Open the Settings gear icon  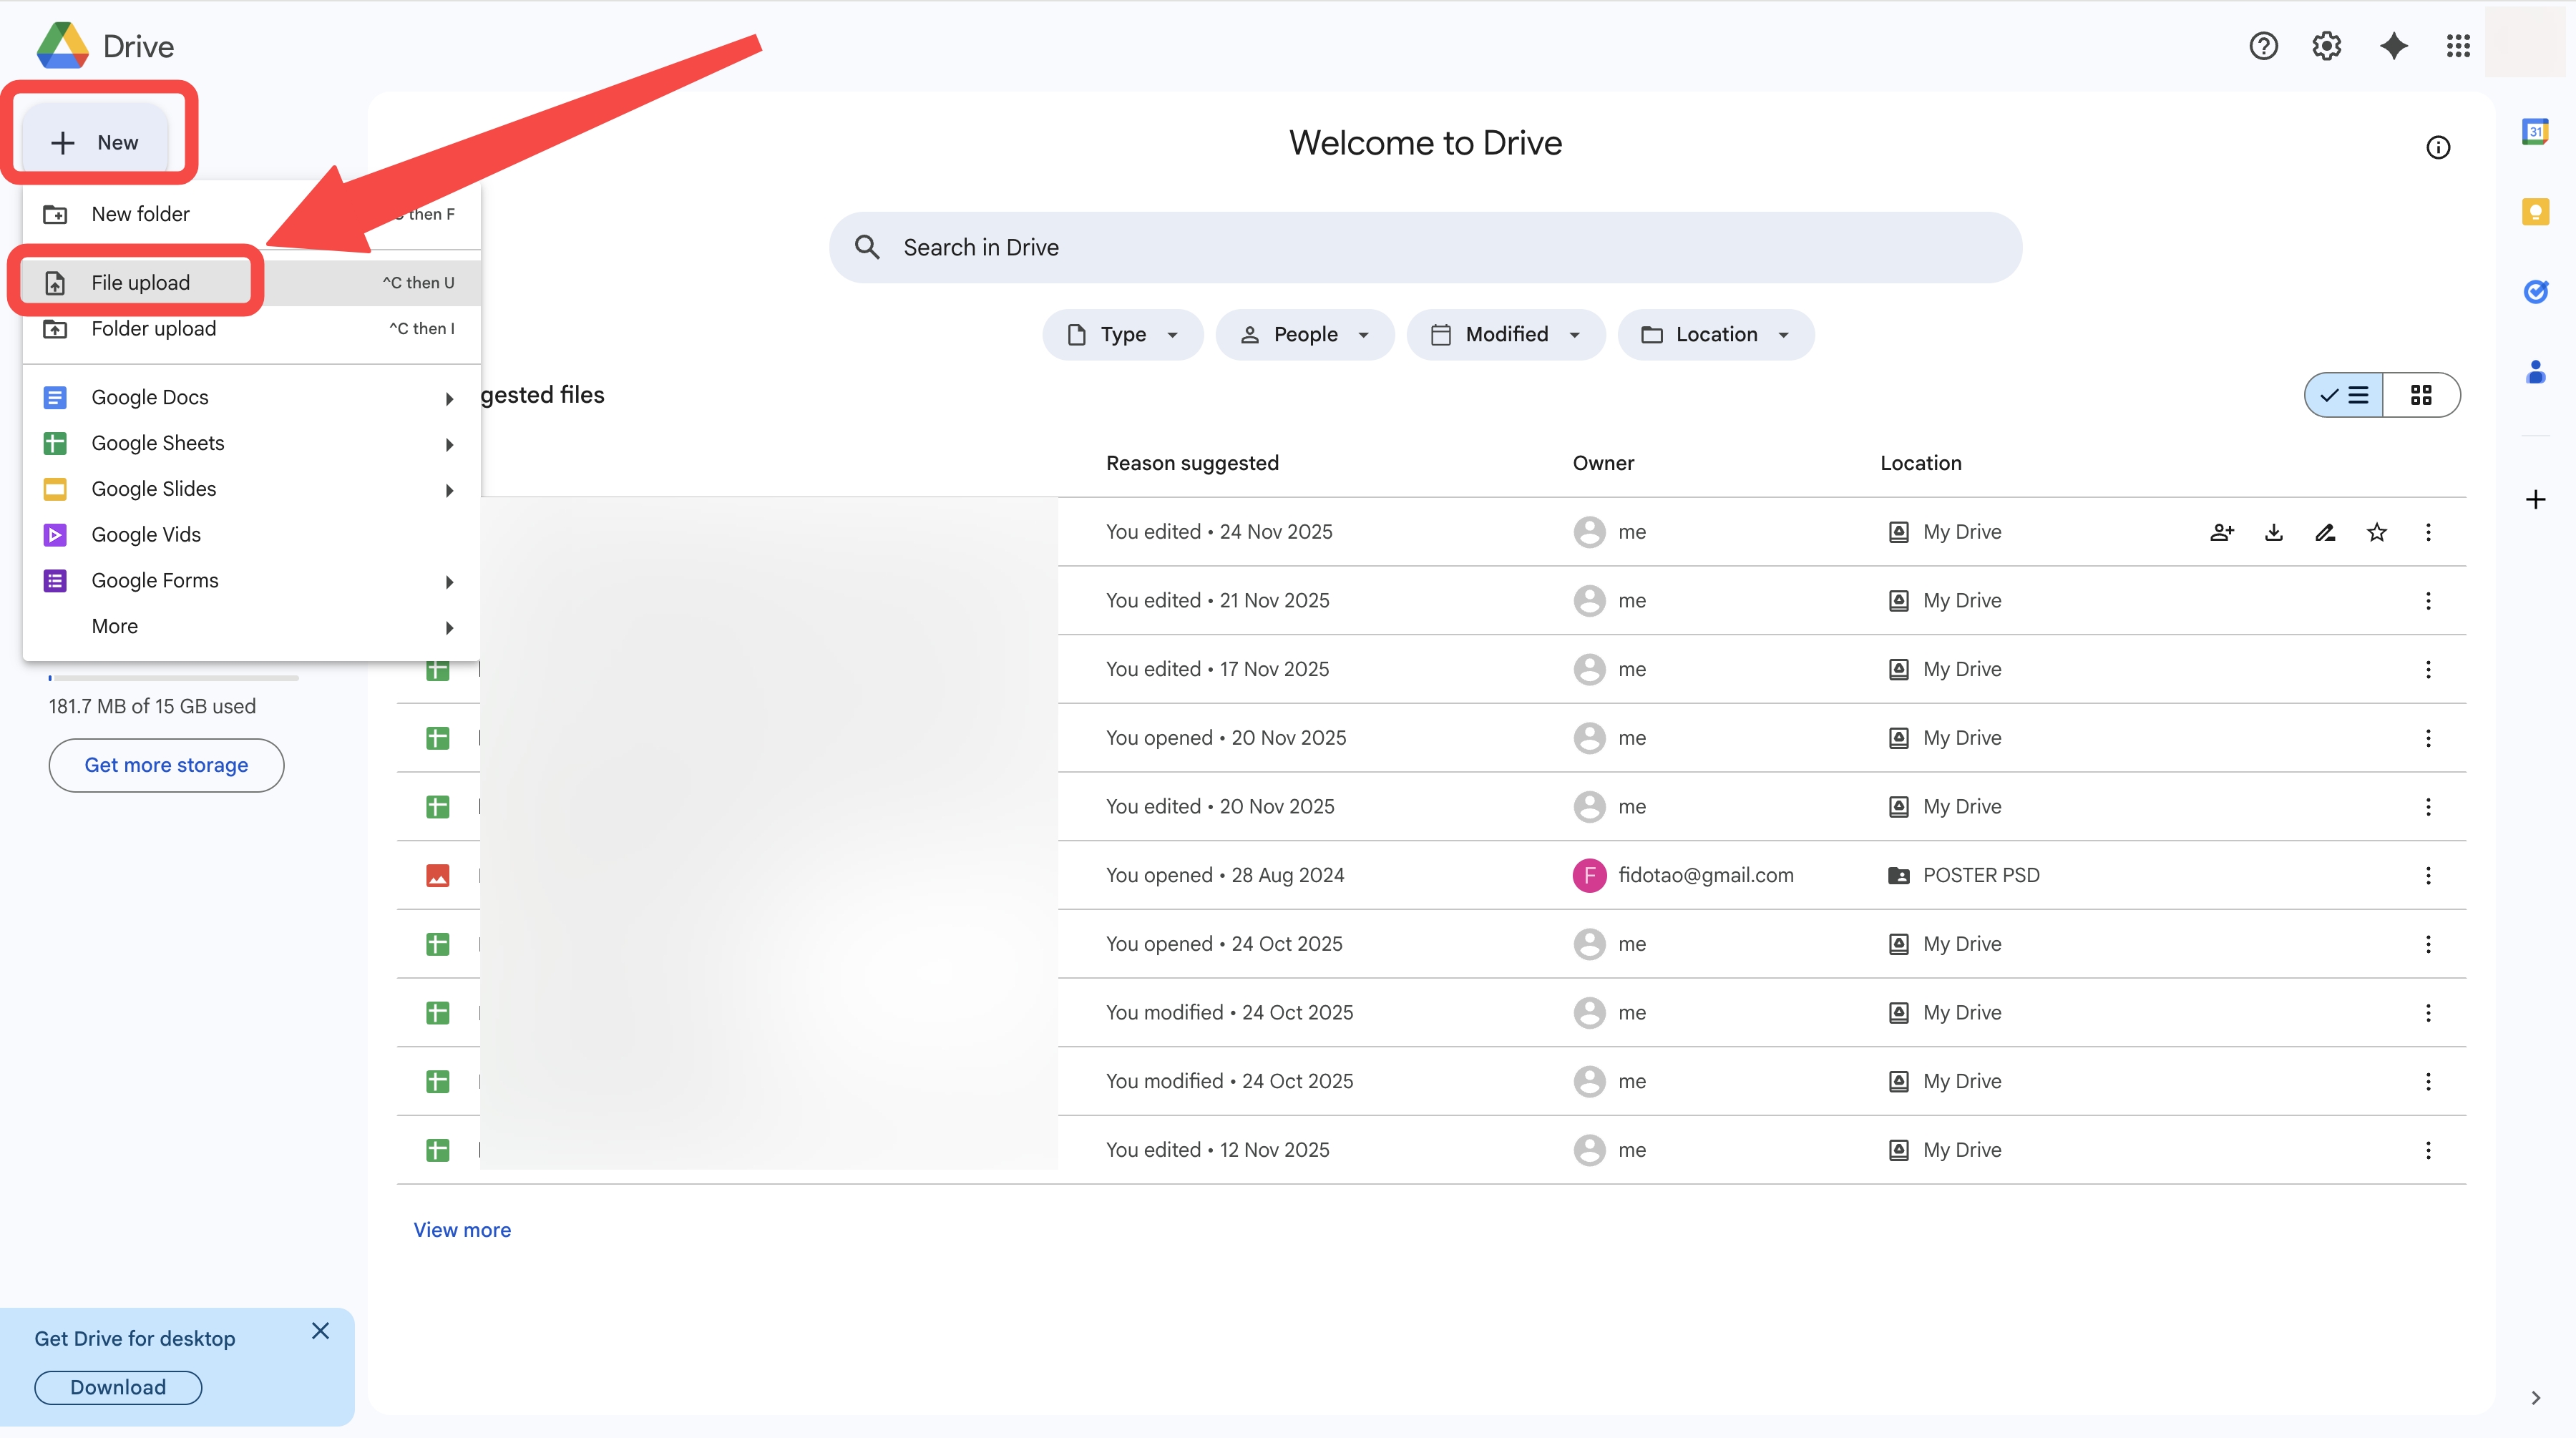[x=2326, y=46]
